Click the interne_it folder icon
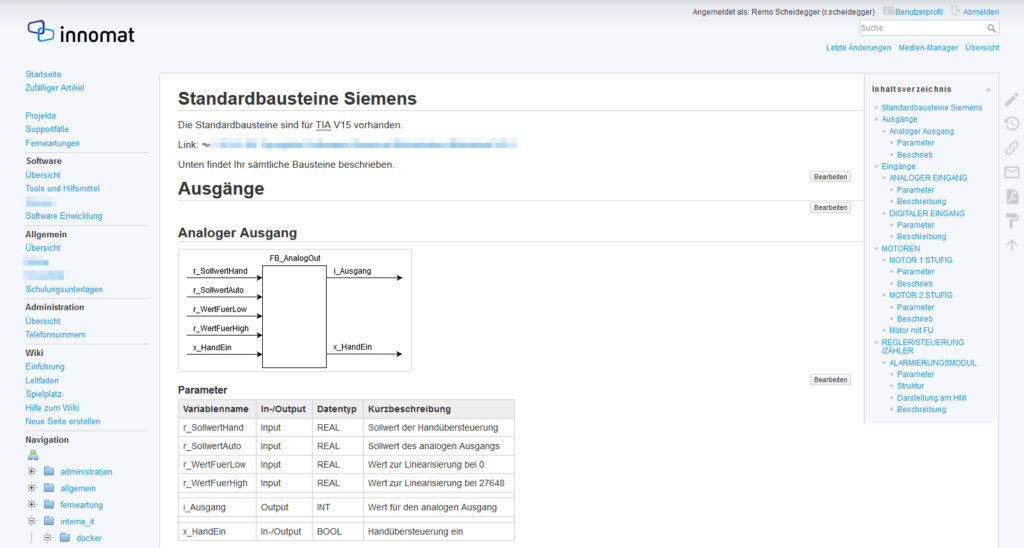The image size is (1024, 548). [49, 521]
